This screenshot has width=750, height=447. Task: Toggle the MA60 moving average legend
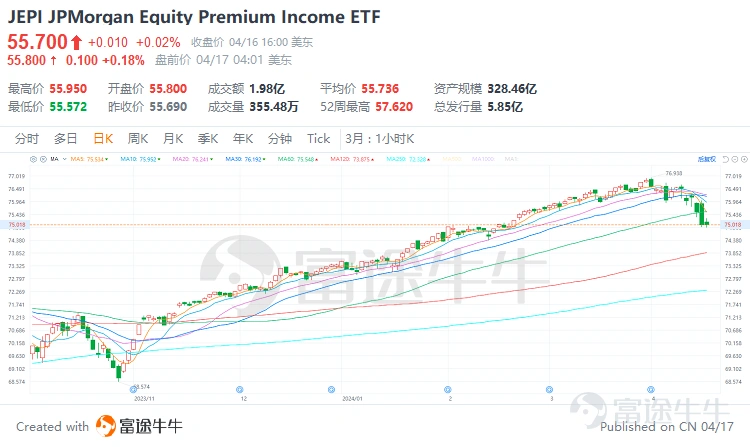298,159
